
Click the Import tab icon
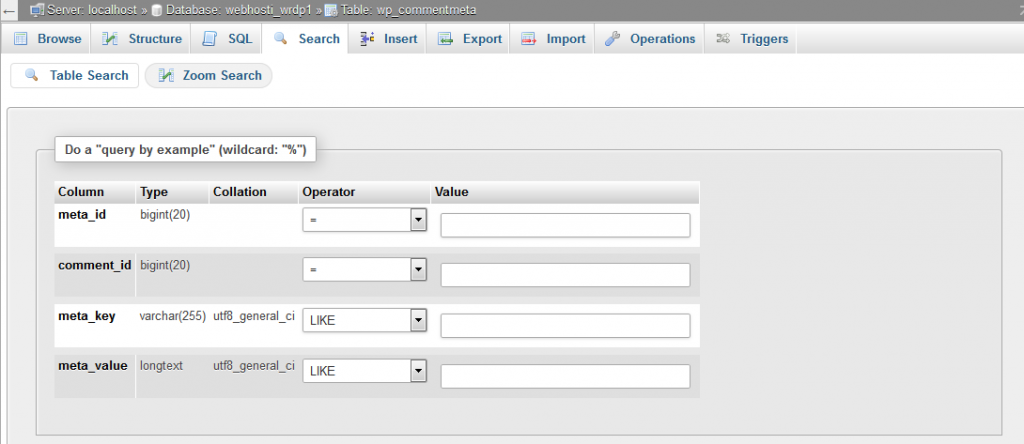click(528, 39)
